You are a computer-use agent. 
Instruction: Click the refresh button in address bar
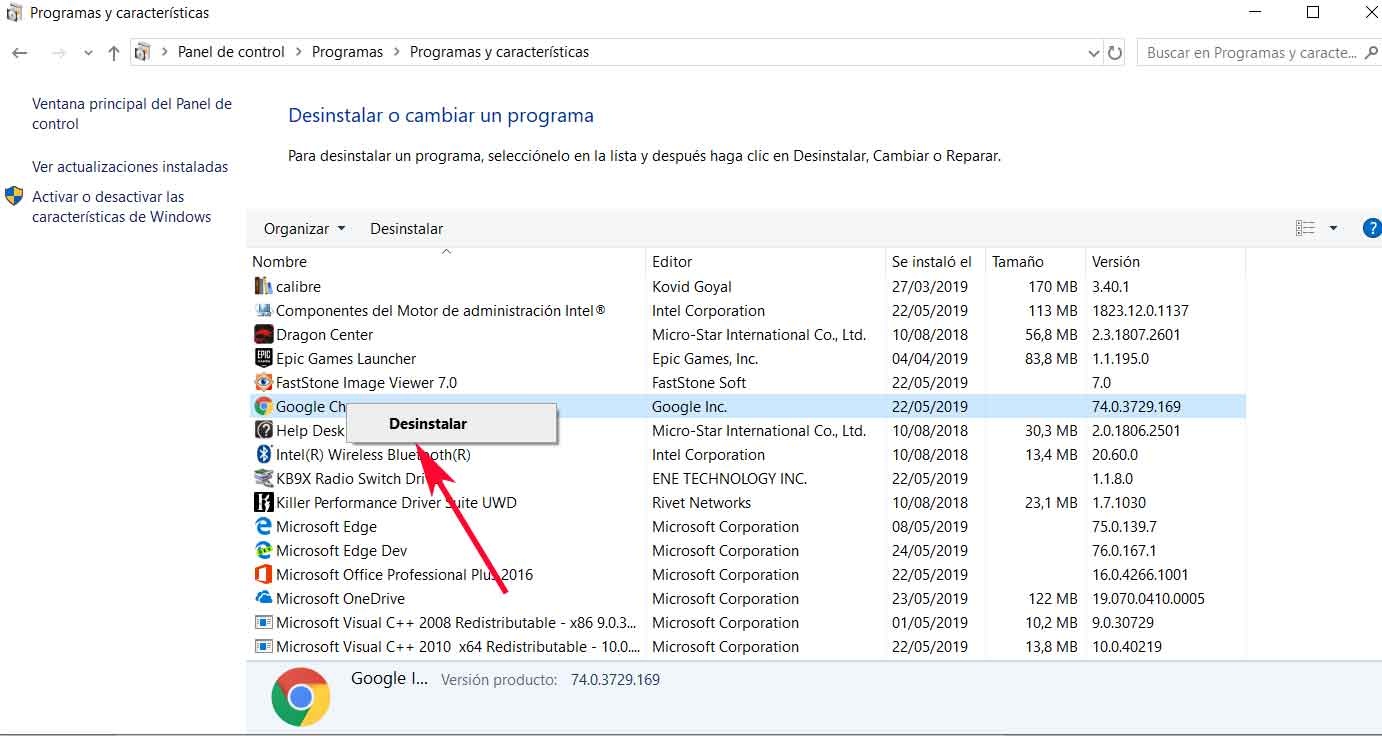pyautogui.click(x=1116, y=53)
